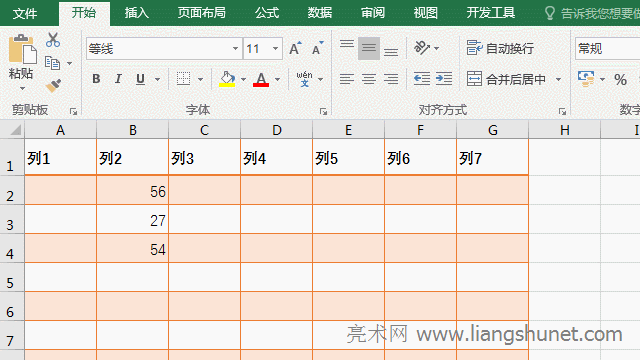Center text horizontally
Viewport: 640px width, 360px height.
coord(369,79)
